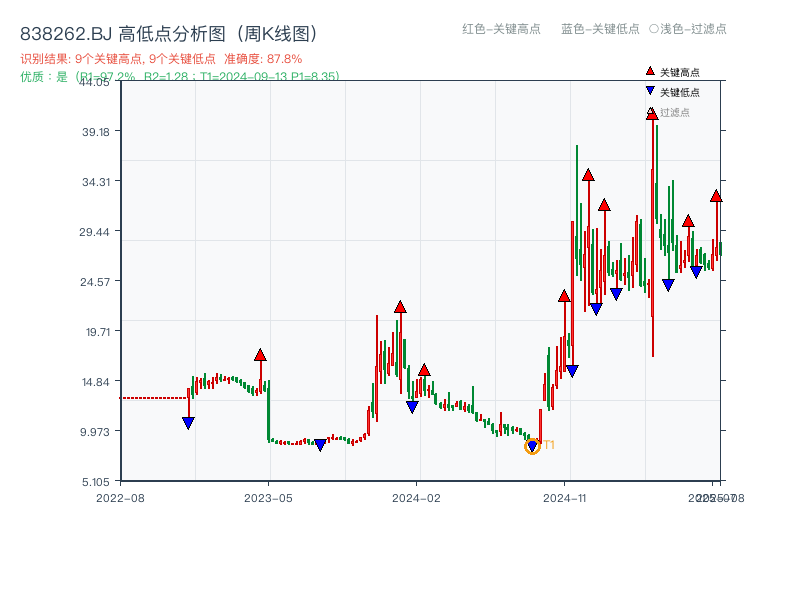Click the red triangle above the 2024-02 price peak
Image resolution: width=800 pixels, height=600 pixels.
pyautogui.click(x=400, y=308)
